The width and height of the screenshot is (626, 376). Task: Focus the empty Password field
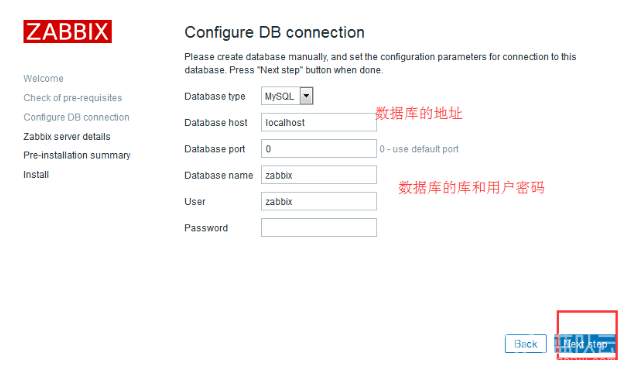pos(319,228)
